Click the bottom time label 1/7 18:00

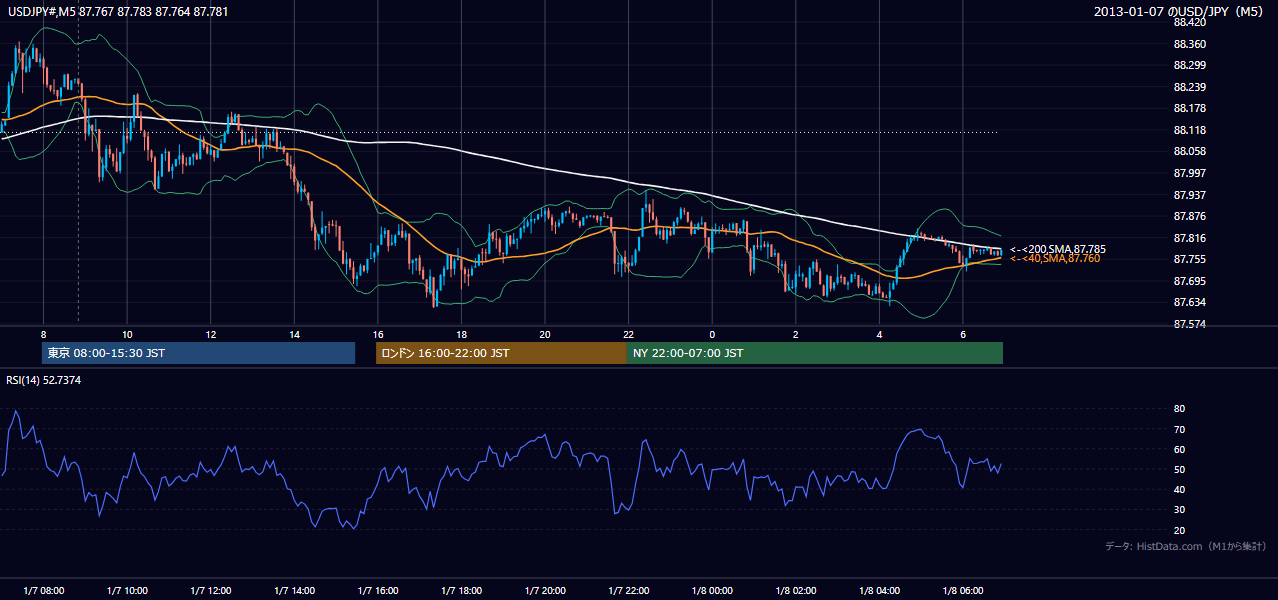461,590
